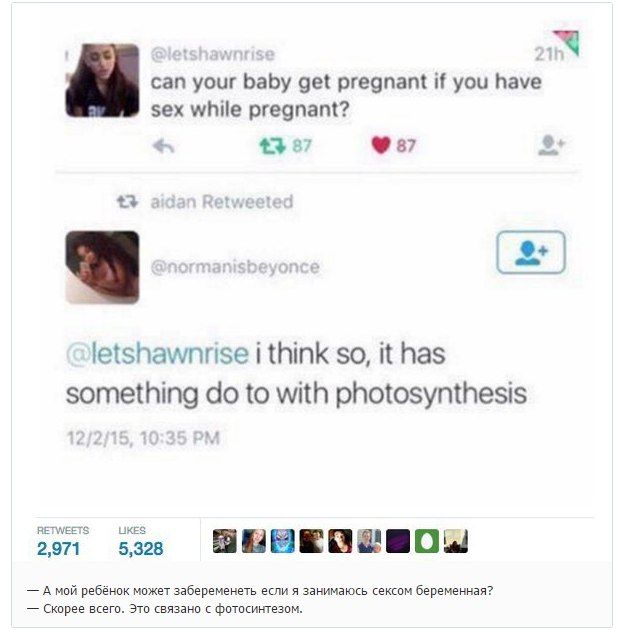Click the small gray add-user icon
Image resolution: width=617 pixels, height=631 pixels.
pos(551,146)
